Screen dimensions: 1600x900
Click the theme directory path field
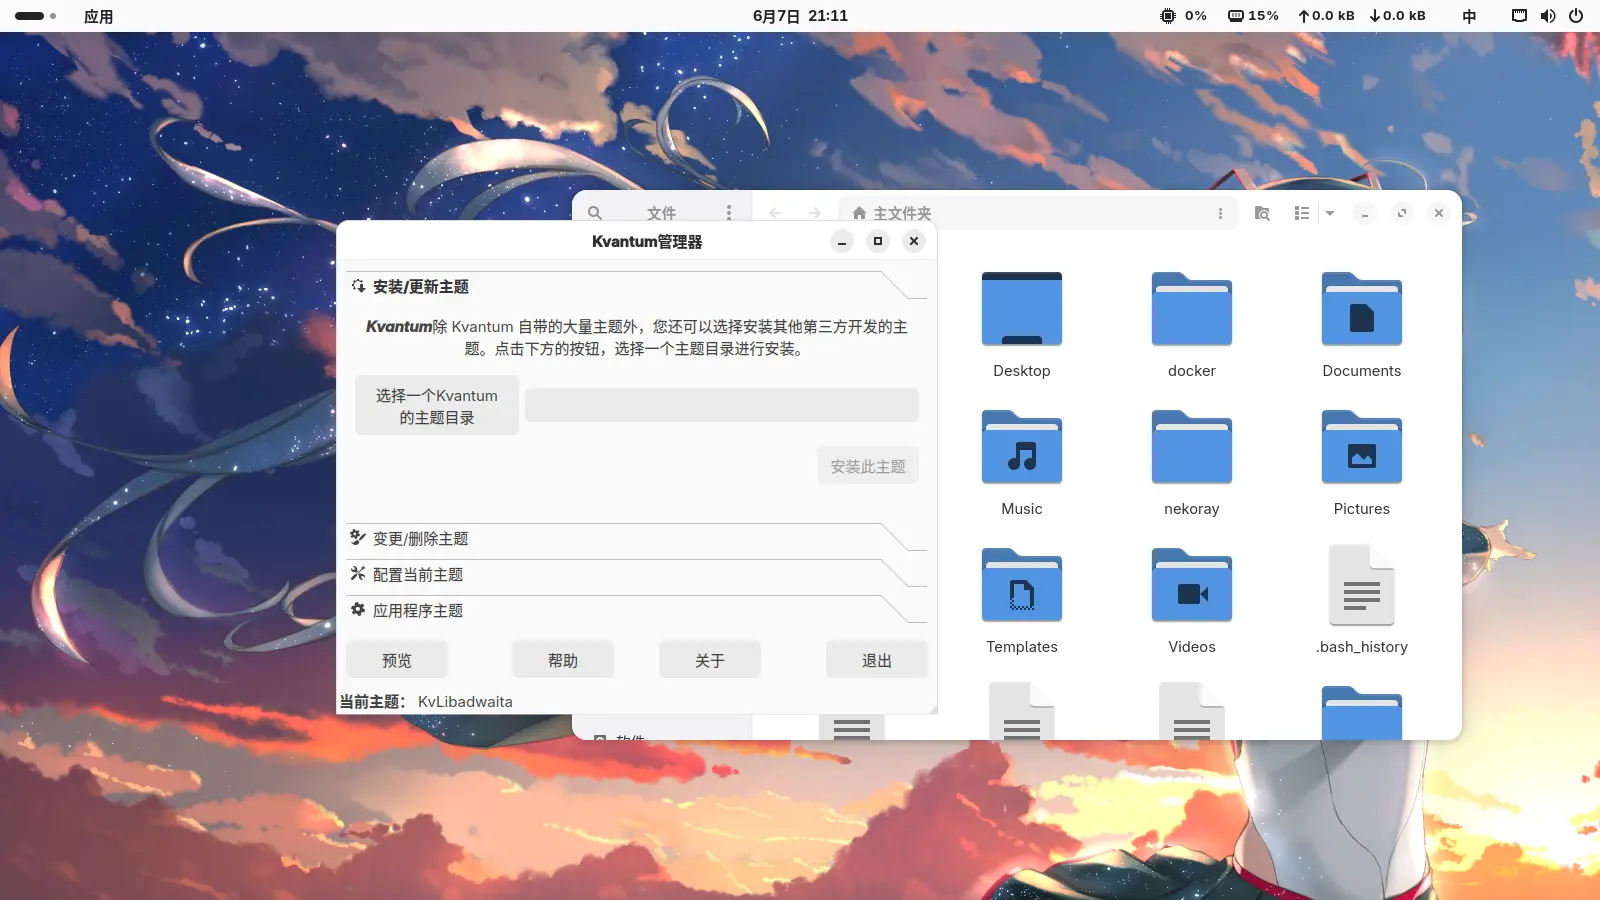tap(721, 405)
